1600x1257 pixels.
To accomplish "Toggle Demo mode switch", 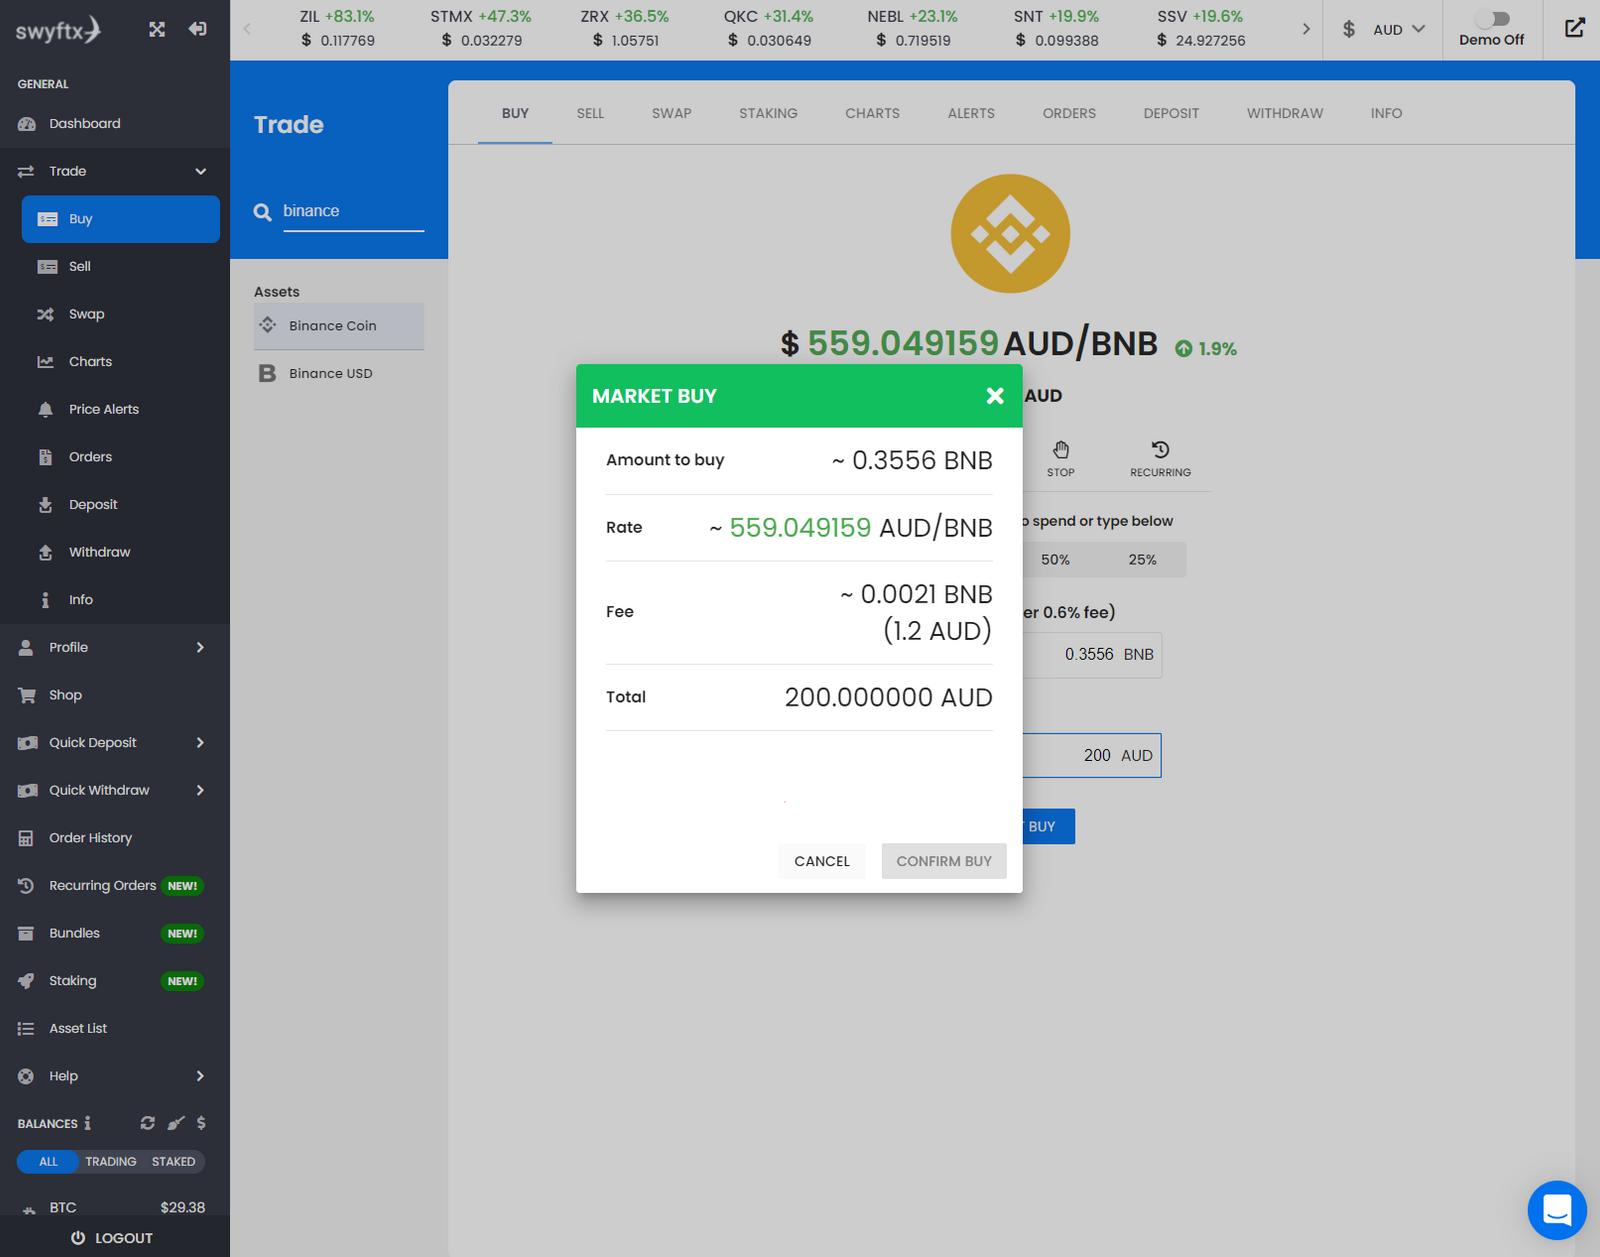I will (x=1492, y=19).
